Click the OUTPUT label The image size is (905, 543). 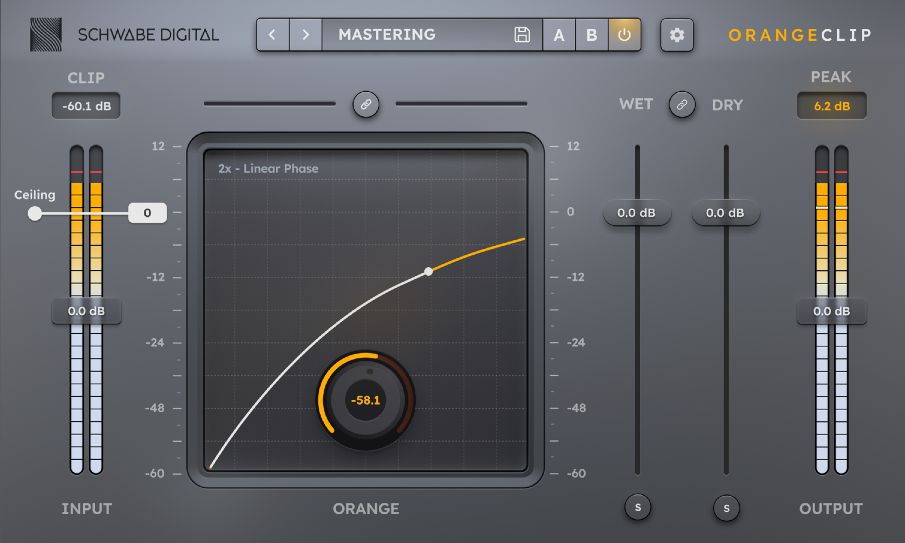(831, 508)
